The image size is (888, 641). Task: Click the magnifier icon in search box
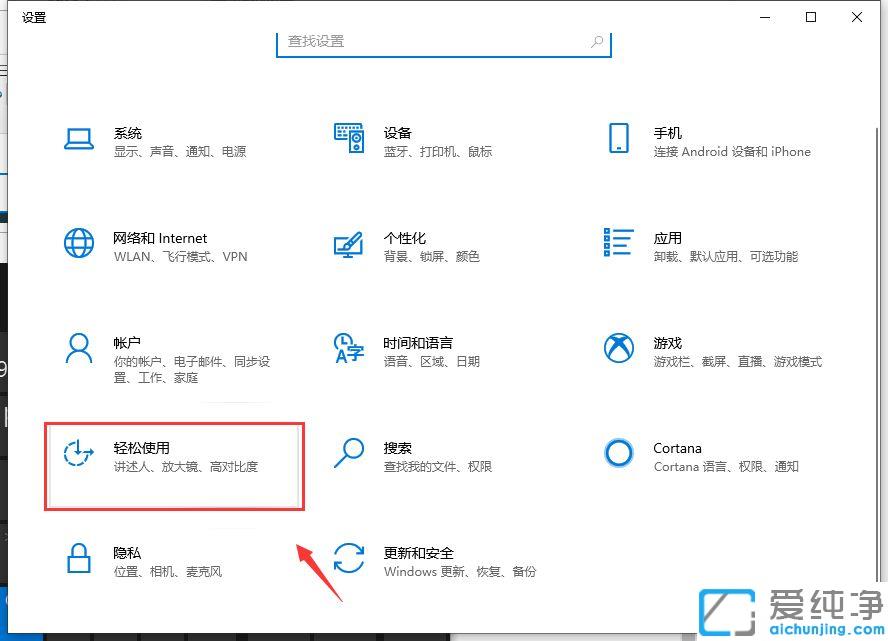point(596,41)
